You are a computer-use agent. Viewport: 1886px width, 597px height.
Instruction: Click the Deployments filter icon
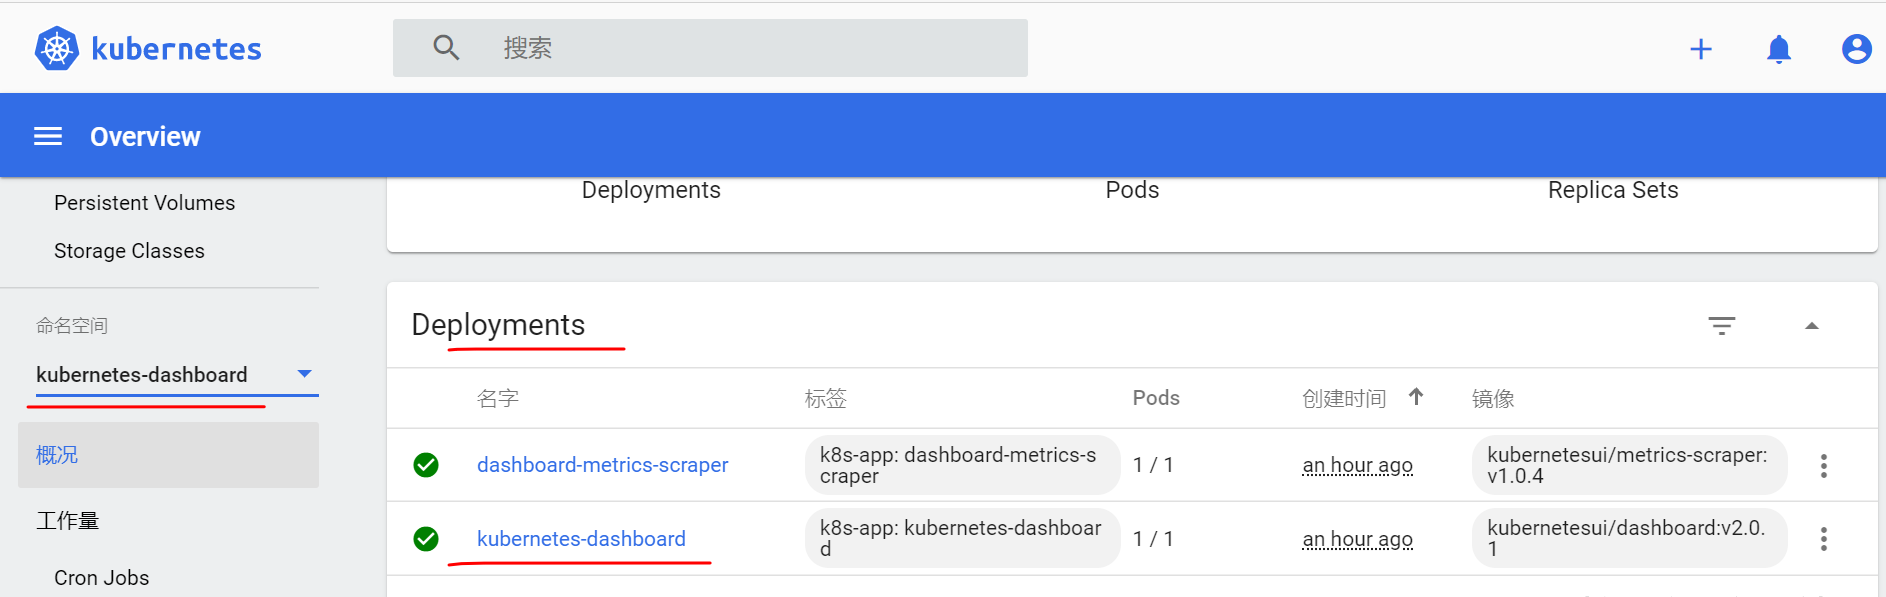click(x=1722, y=326)
